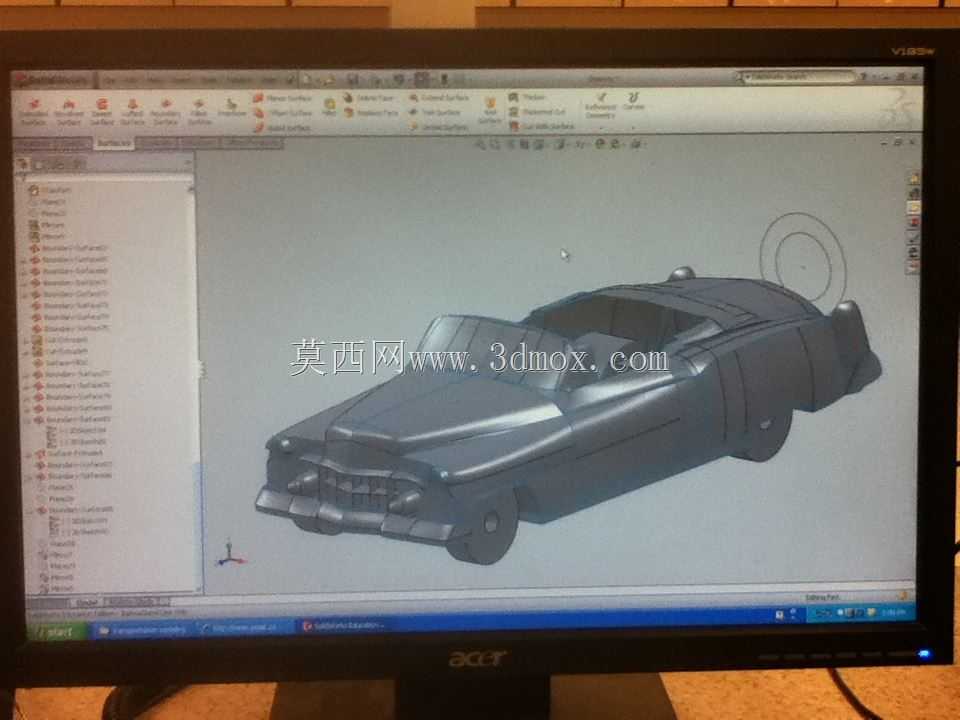The width and height of the screenshot is (960, 720).
Task: Switch to the Surfaces ribbon tab
Action: 113,143
